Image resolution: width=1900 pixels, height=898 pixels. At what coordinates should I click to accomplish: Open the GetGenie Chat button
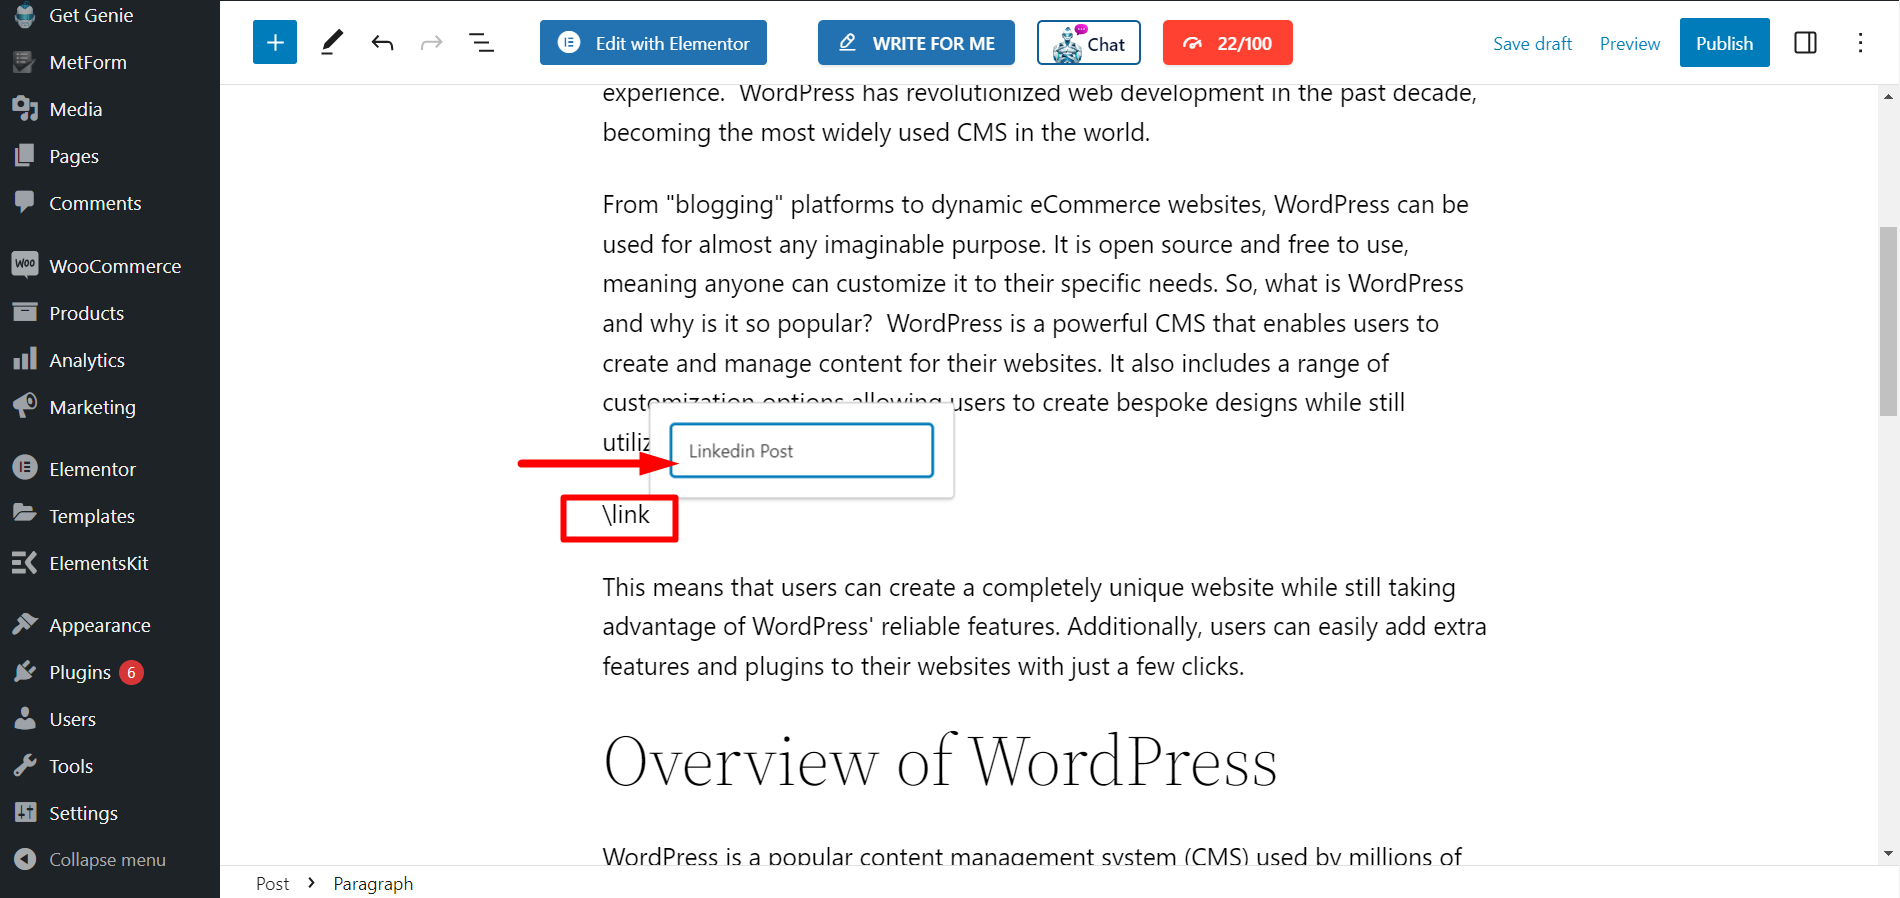click(x=1089, y=43)
